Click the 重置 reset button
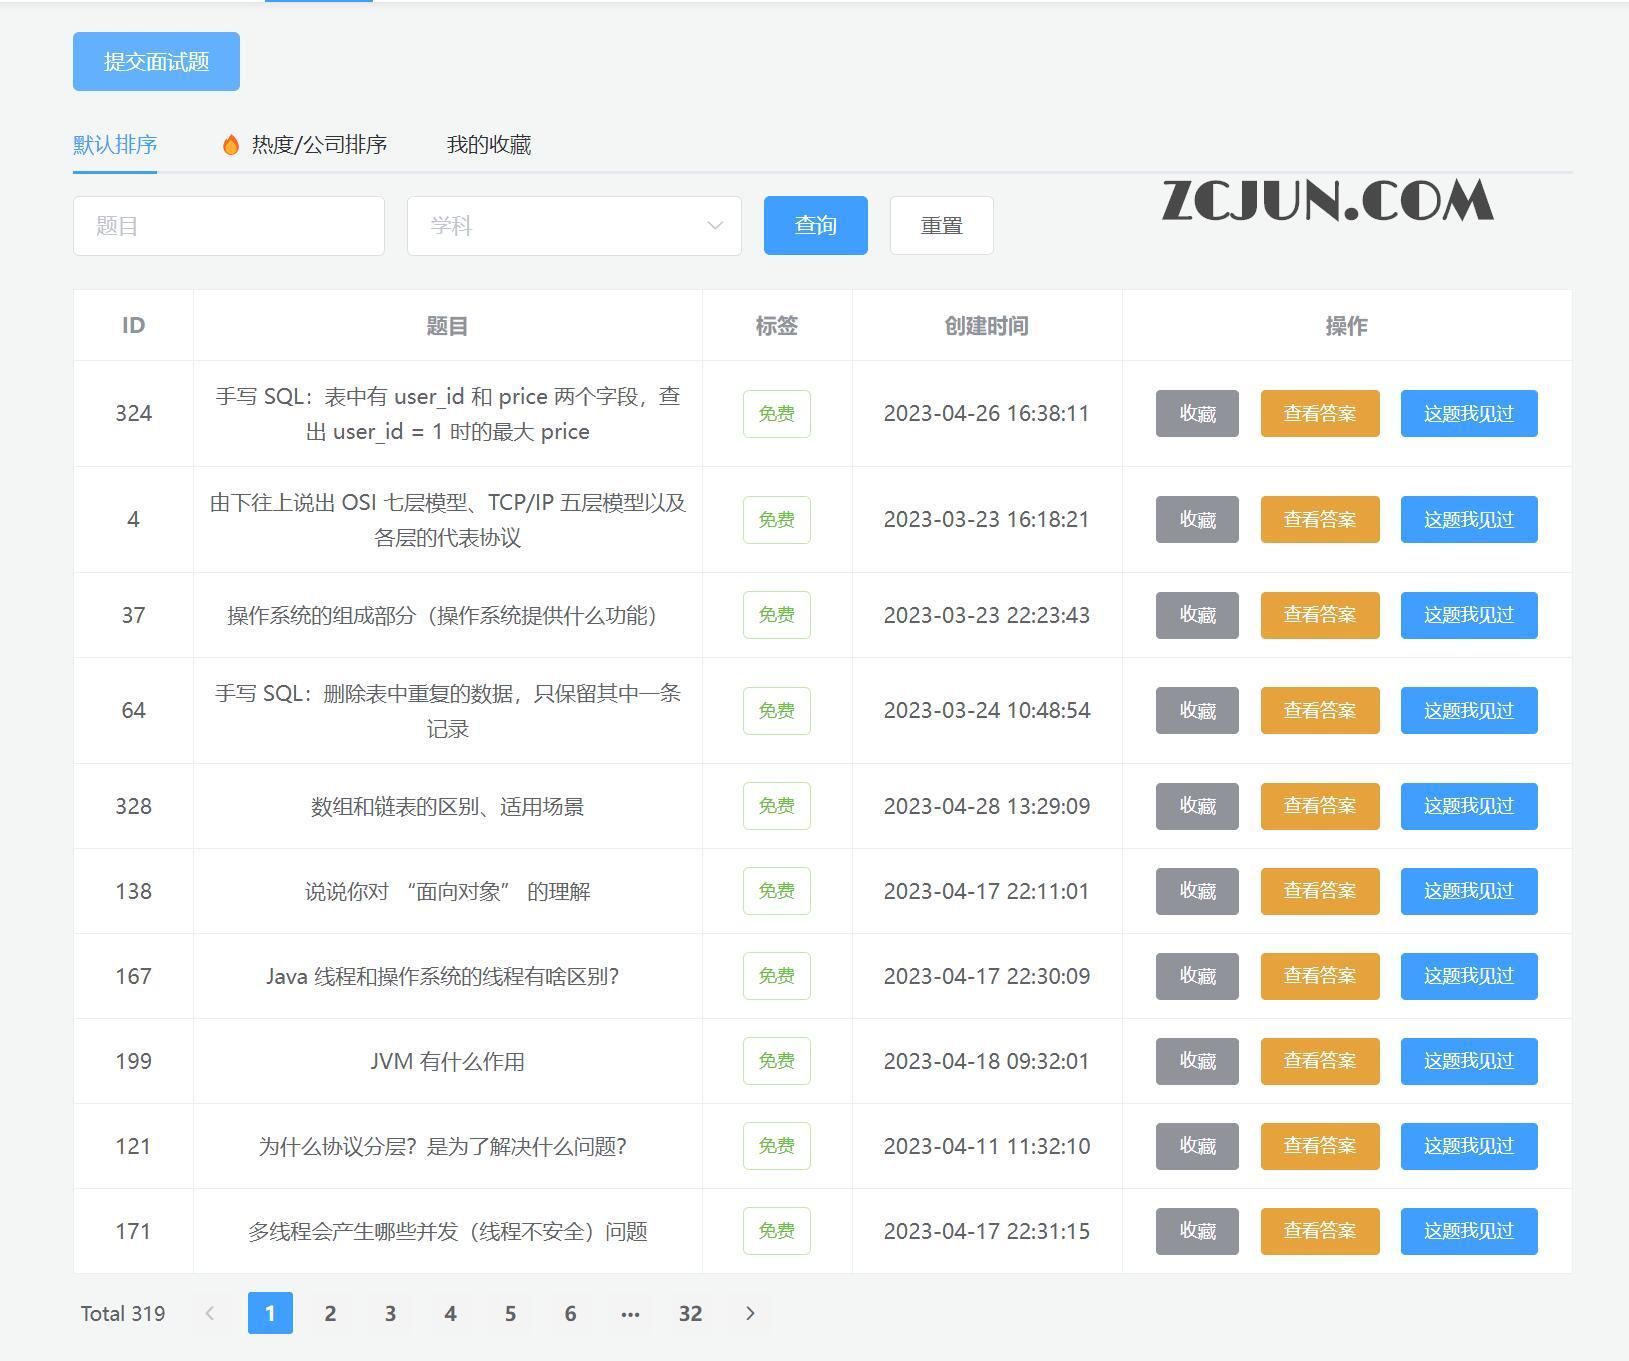The height and width of the screenshot is (1361, 1629). coord(941,225)
